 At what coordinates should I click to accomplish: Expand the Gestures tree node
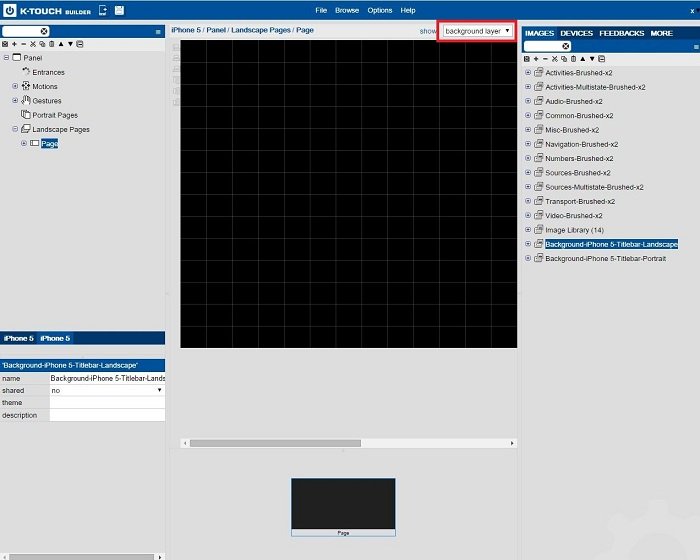pyautogui.click(x=15, y=100)
